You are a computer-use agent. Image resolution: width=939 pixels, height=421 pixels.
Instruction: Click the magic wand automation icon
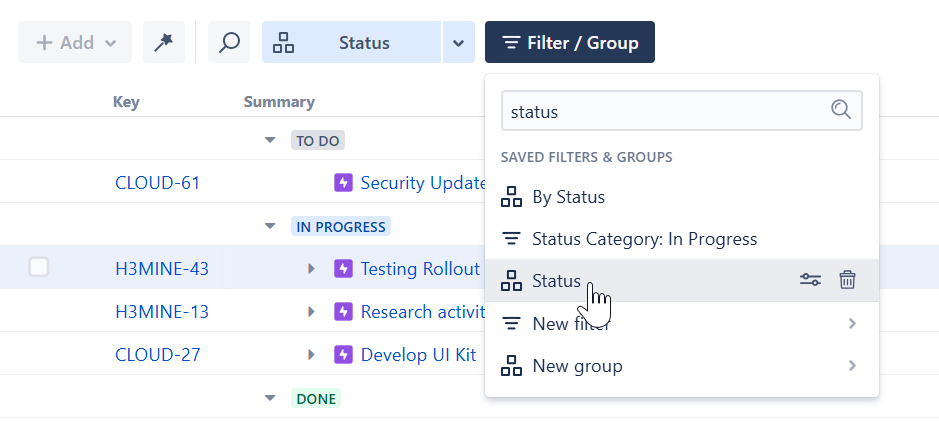[x=163, y=43]
